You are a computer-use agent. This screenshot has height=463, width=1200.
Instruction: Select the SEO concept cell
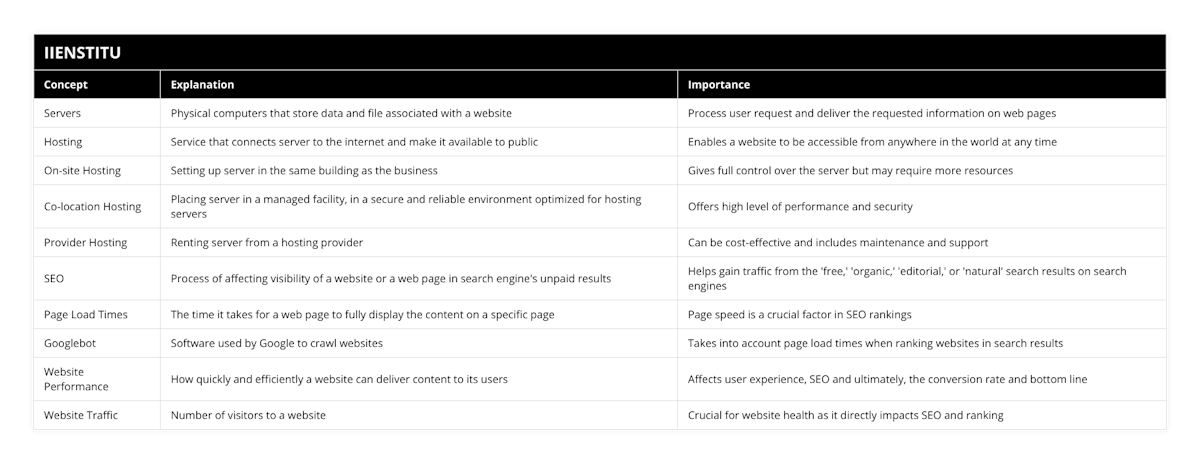(x=55, y=278)
